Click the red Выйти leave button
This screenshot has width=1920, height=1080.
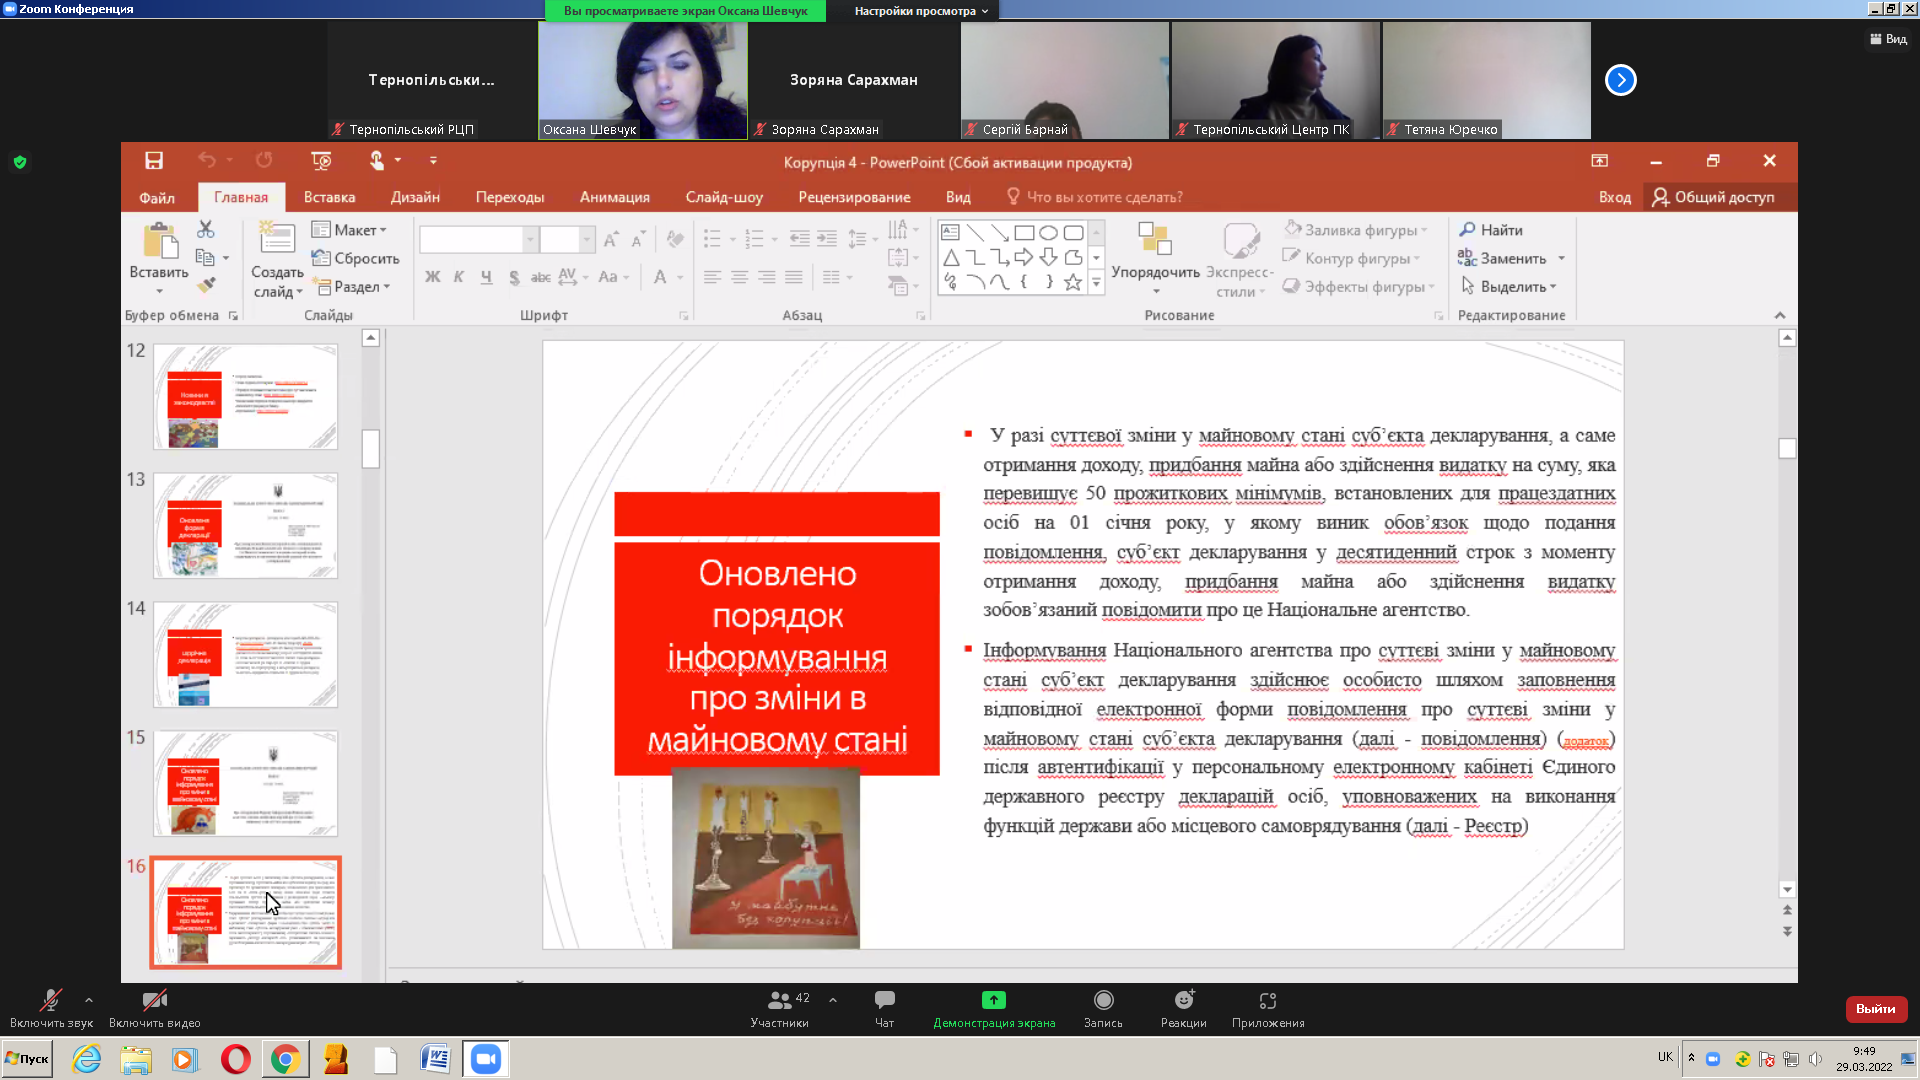click(1876, 1009)
